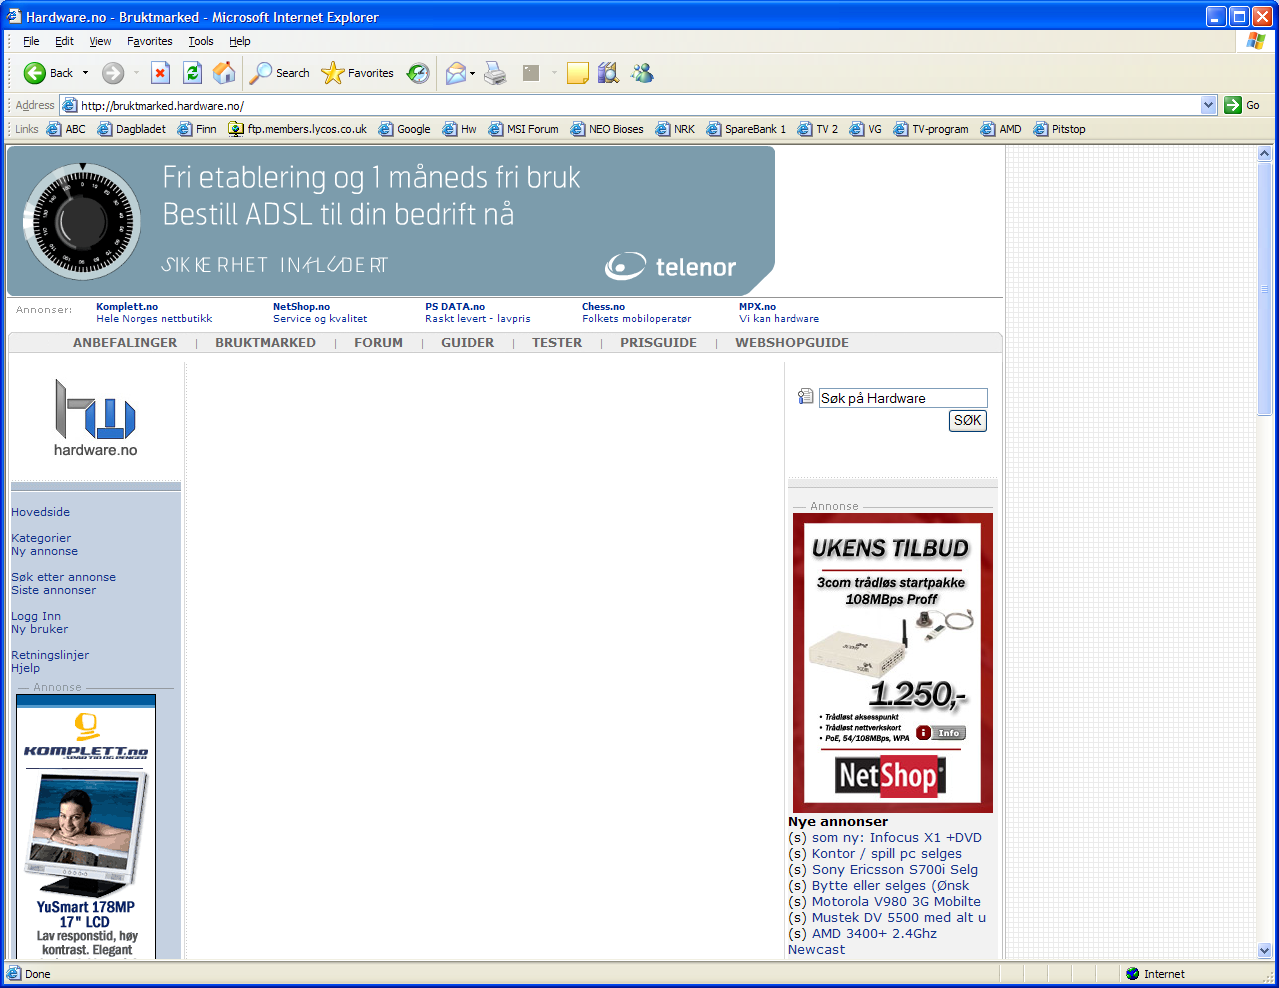The image size is (1279, 988).
Task: Open the Edit toolbar button's dropdown arrow
Action: click(x=554, y=73)
